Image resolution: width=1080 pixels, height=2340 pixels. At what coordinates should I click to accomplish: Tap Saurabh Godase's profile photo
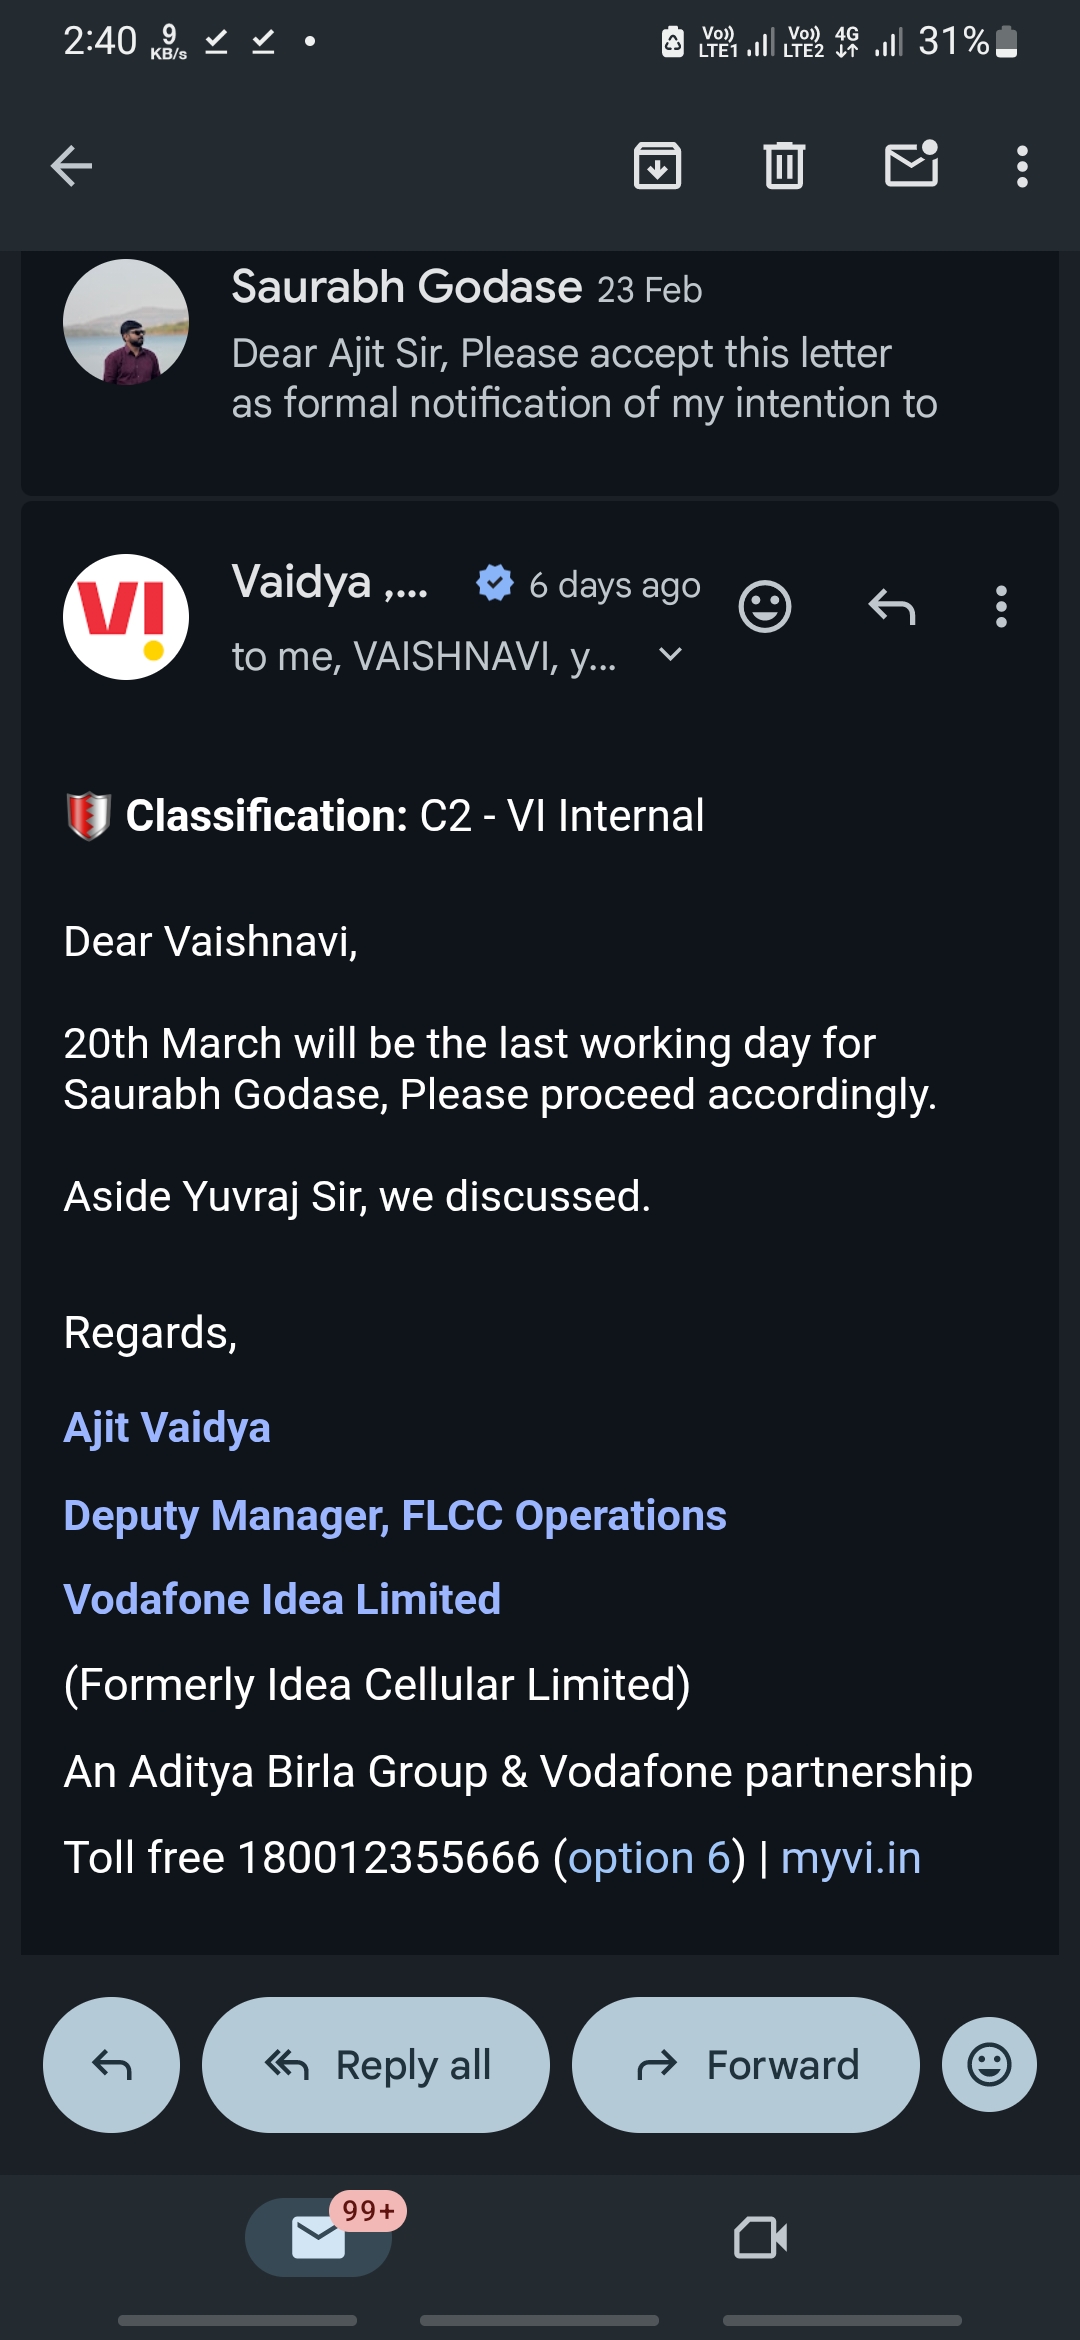[x=126, y=322]
